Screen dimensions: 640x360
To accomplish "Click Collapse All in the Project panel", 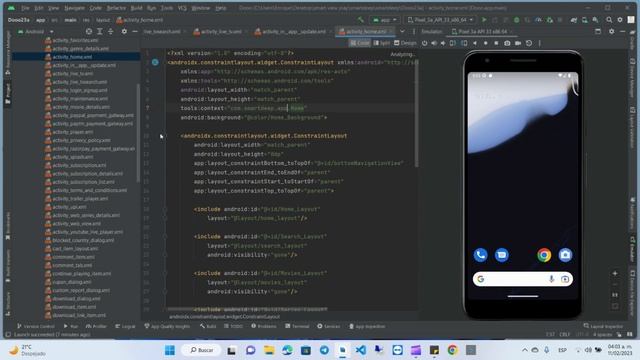I will (111, 31).
